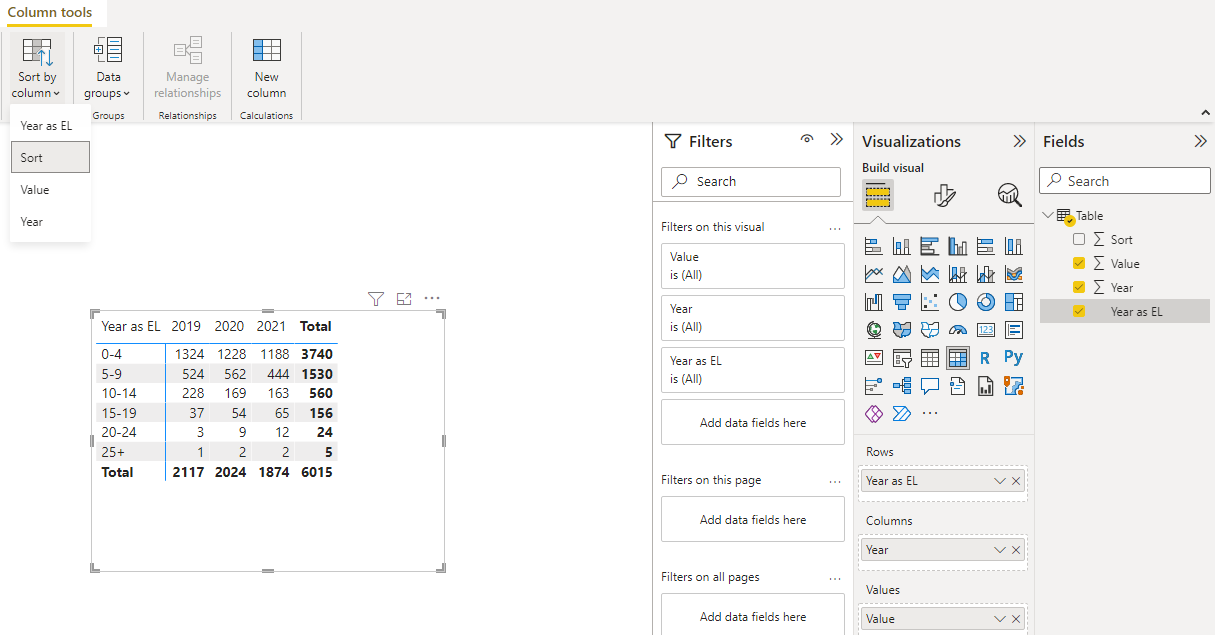Select the gauge visual

(957, 330)
